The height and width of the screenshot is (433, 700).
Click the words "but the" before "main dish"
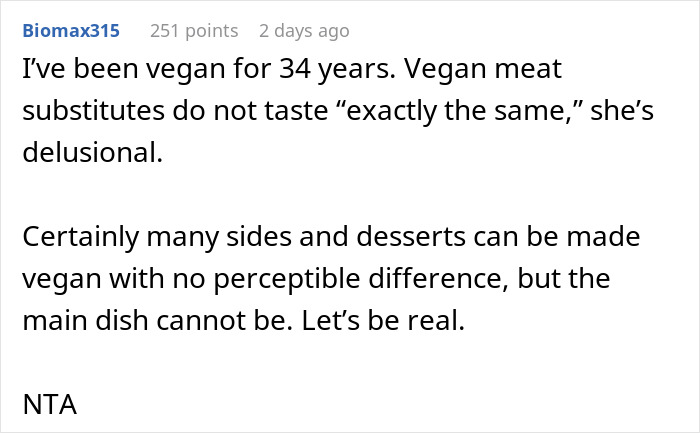[564, 279]
